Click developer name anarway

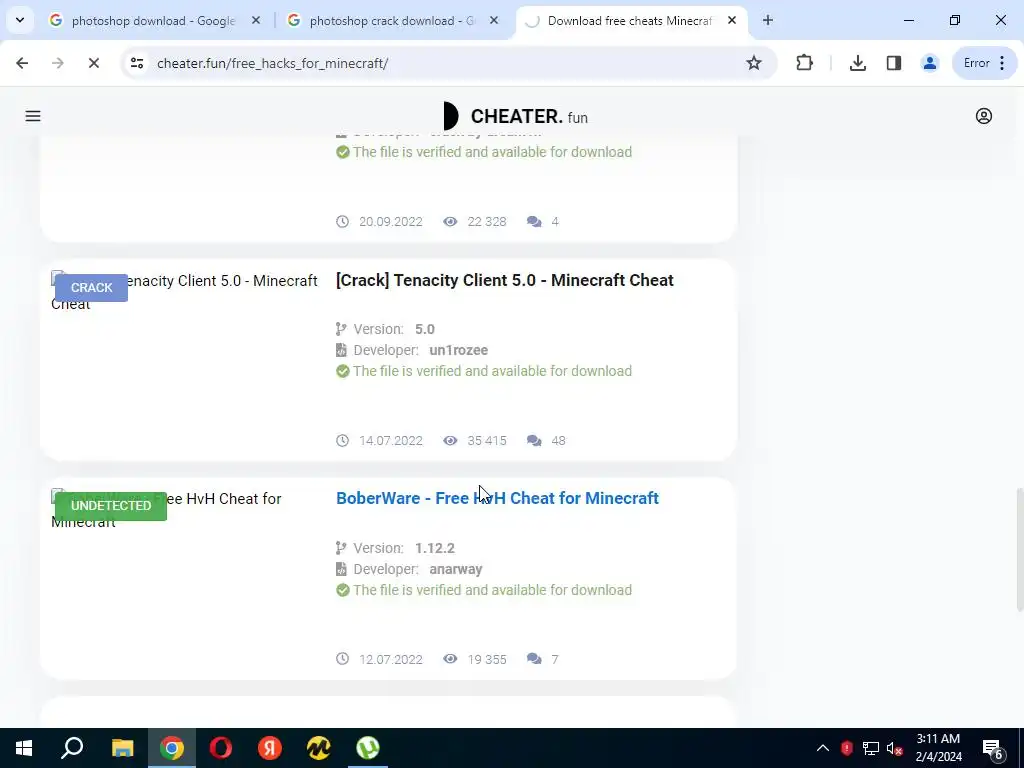[456, 569]
